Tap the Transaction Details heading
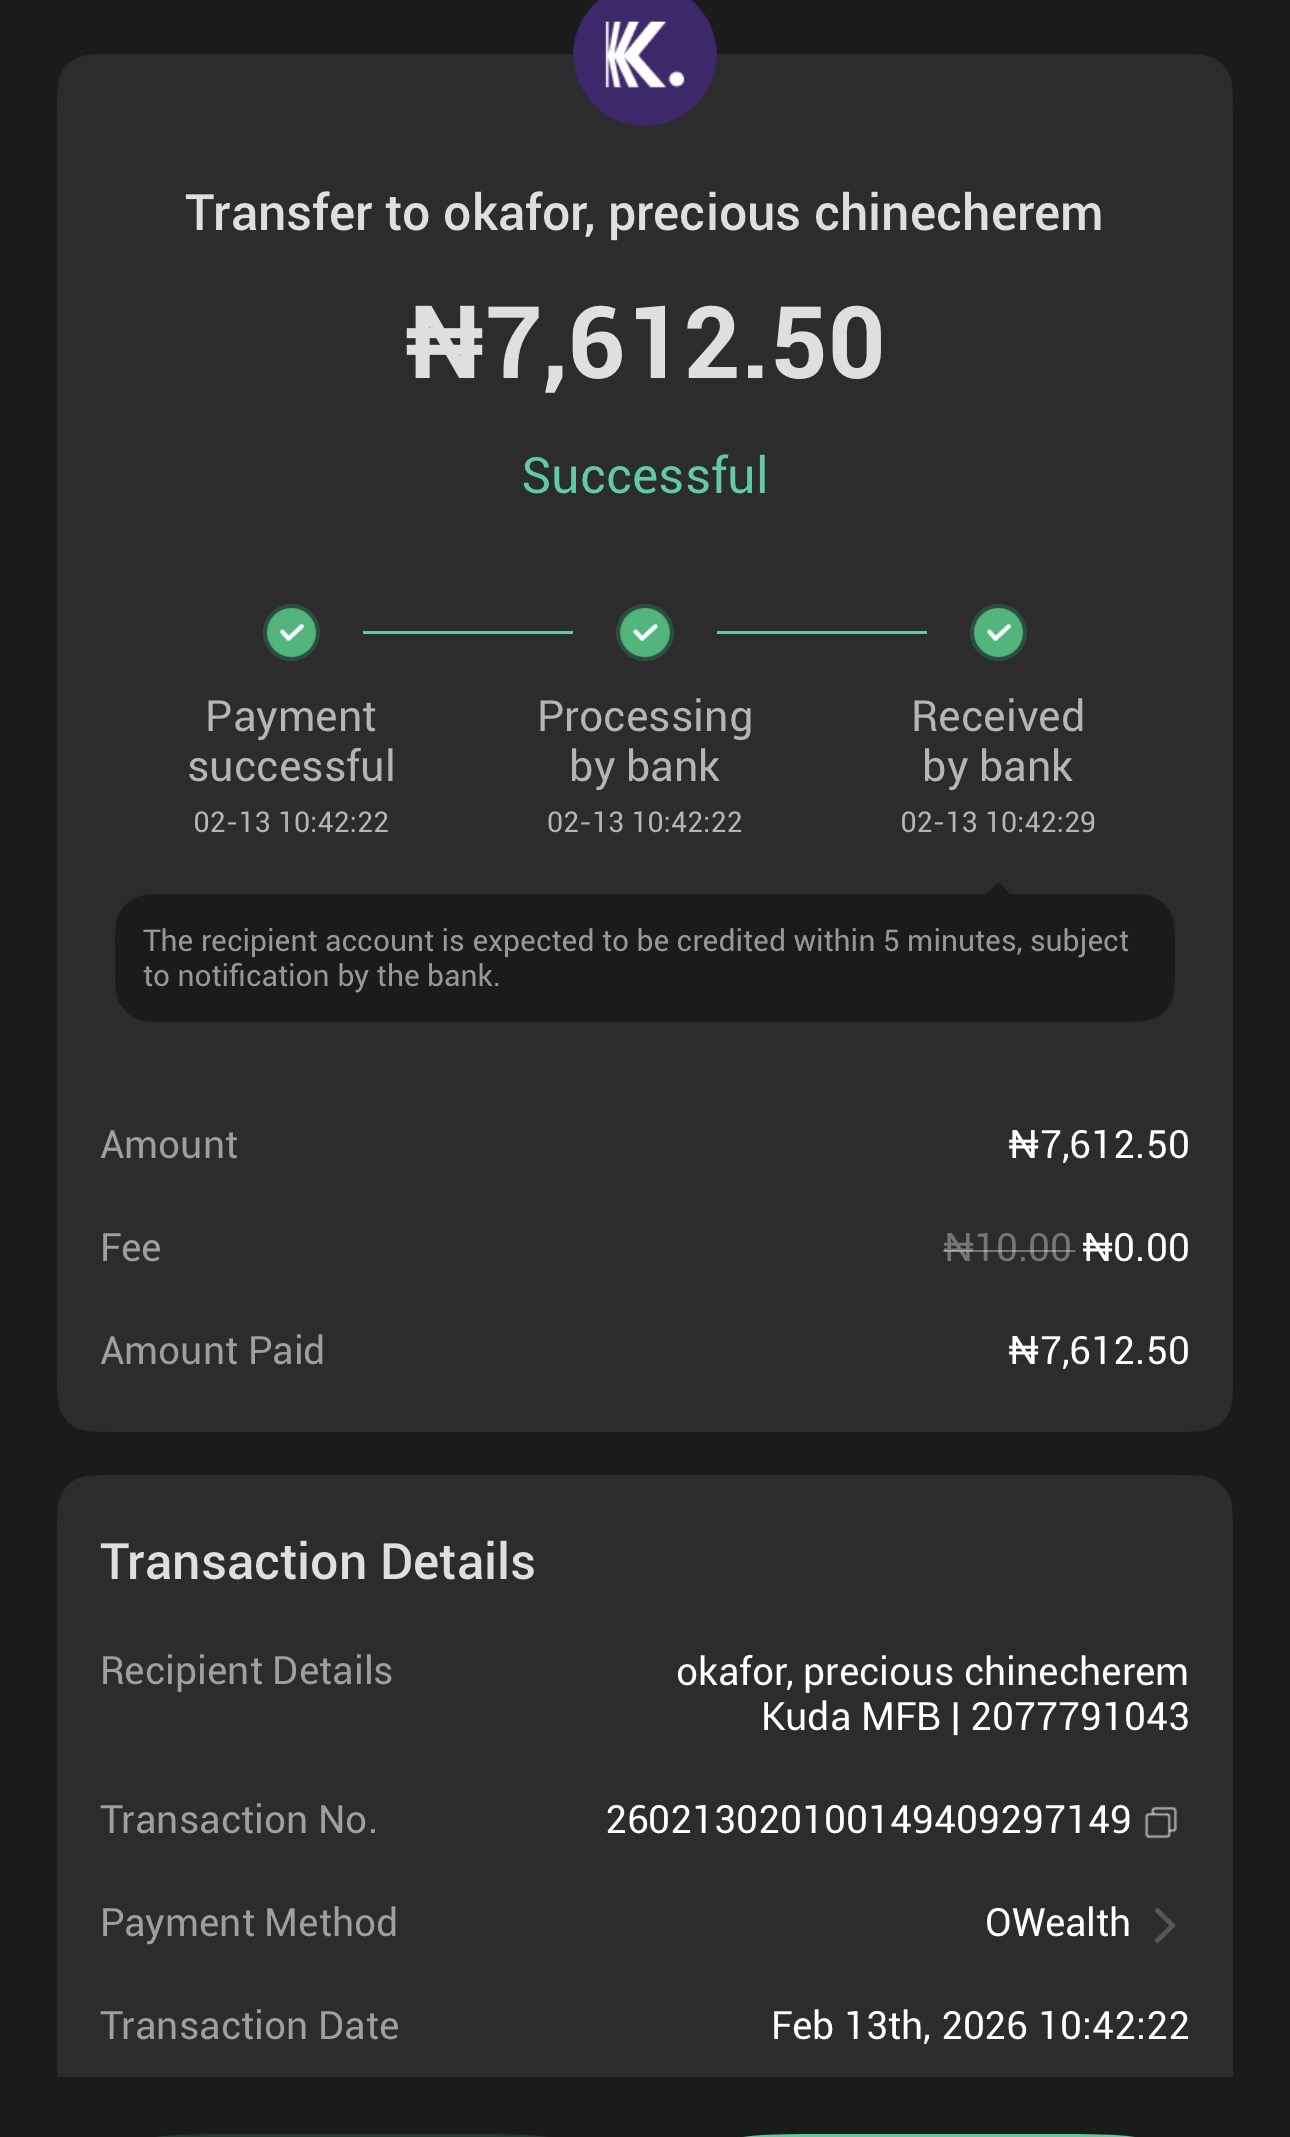Screen dimensions: 1290x2137 click(x=318, y=1562)
